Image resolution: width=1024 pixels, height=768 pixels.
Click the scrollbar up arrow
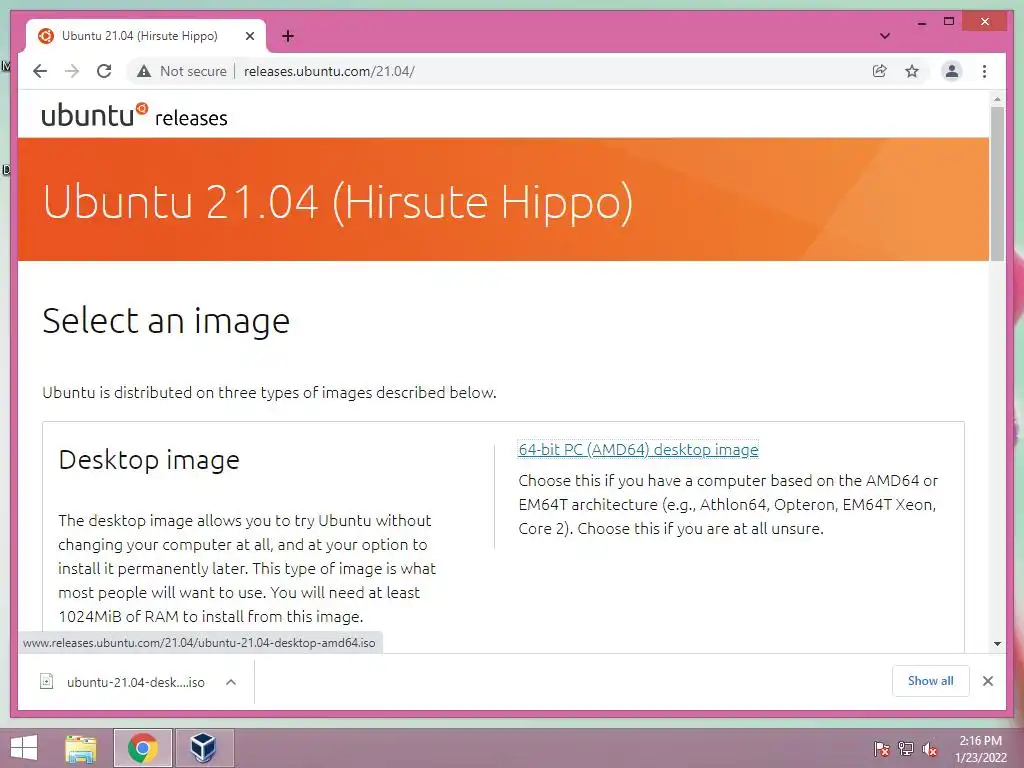997,99
